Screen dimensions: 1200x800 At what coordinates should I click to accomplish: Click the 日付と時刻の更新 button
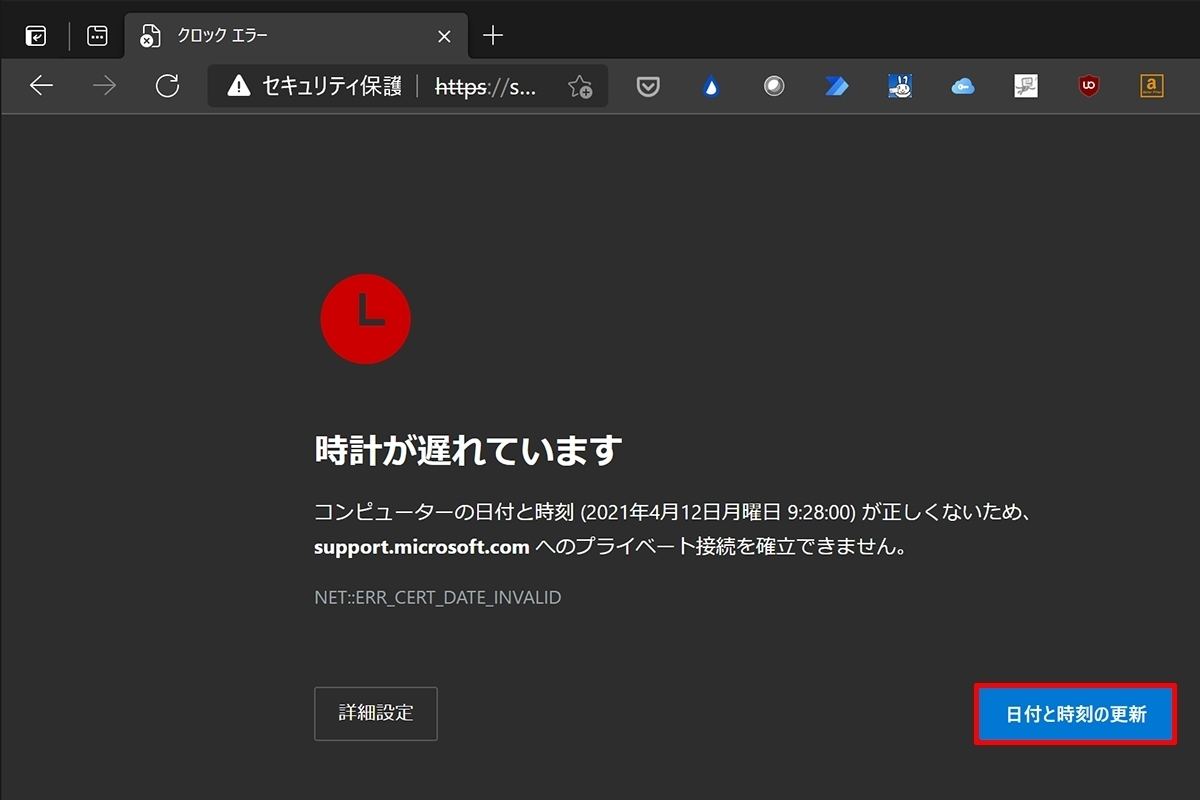[1075, 714]
